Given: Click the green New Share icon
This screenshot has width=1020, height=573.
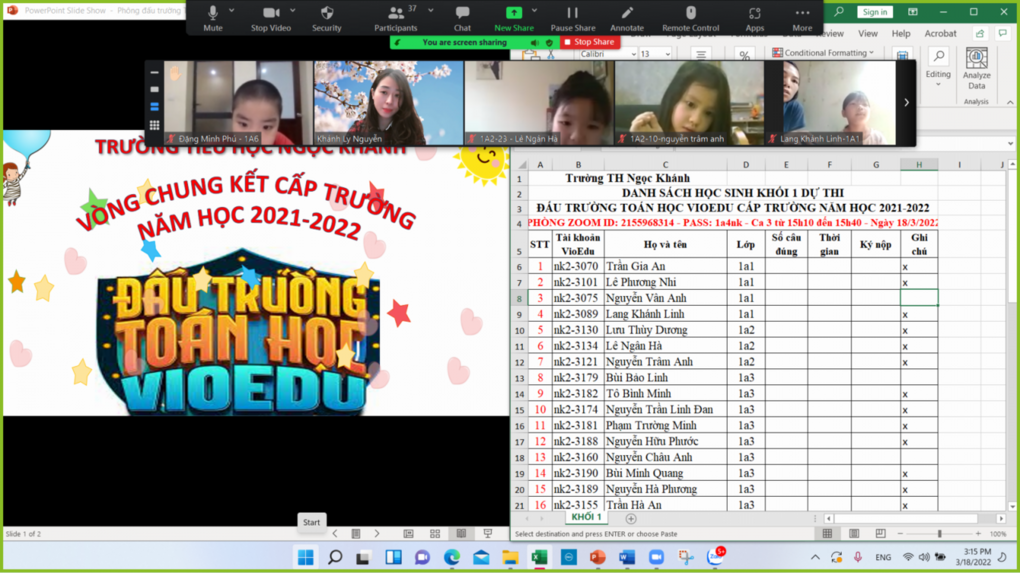Looking at the screenshot, I should click(513, 17).
